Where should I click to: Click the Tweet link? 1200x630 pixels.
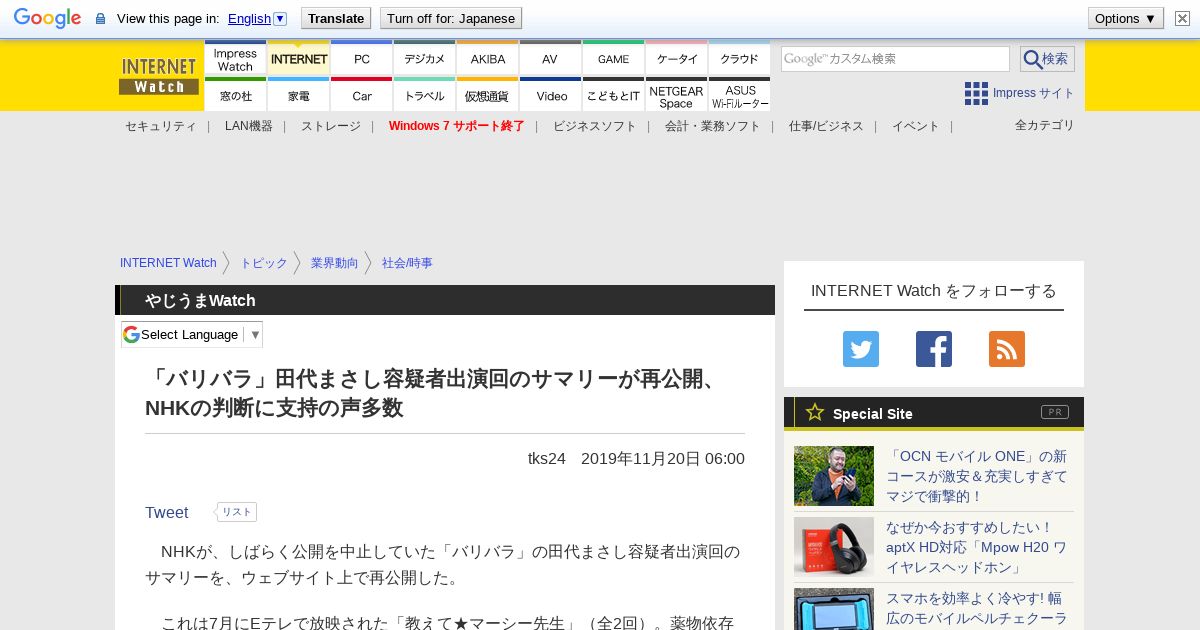pyautogui.click(x=166, y=512)
